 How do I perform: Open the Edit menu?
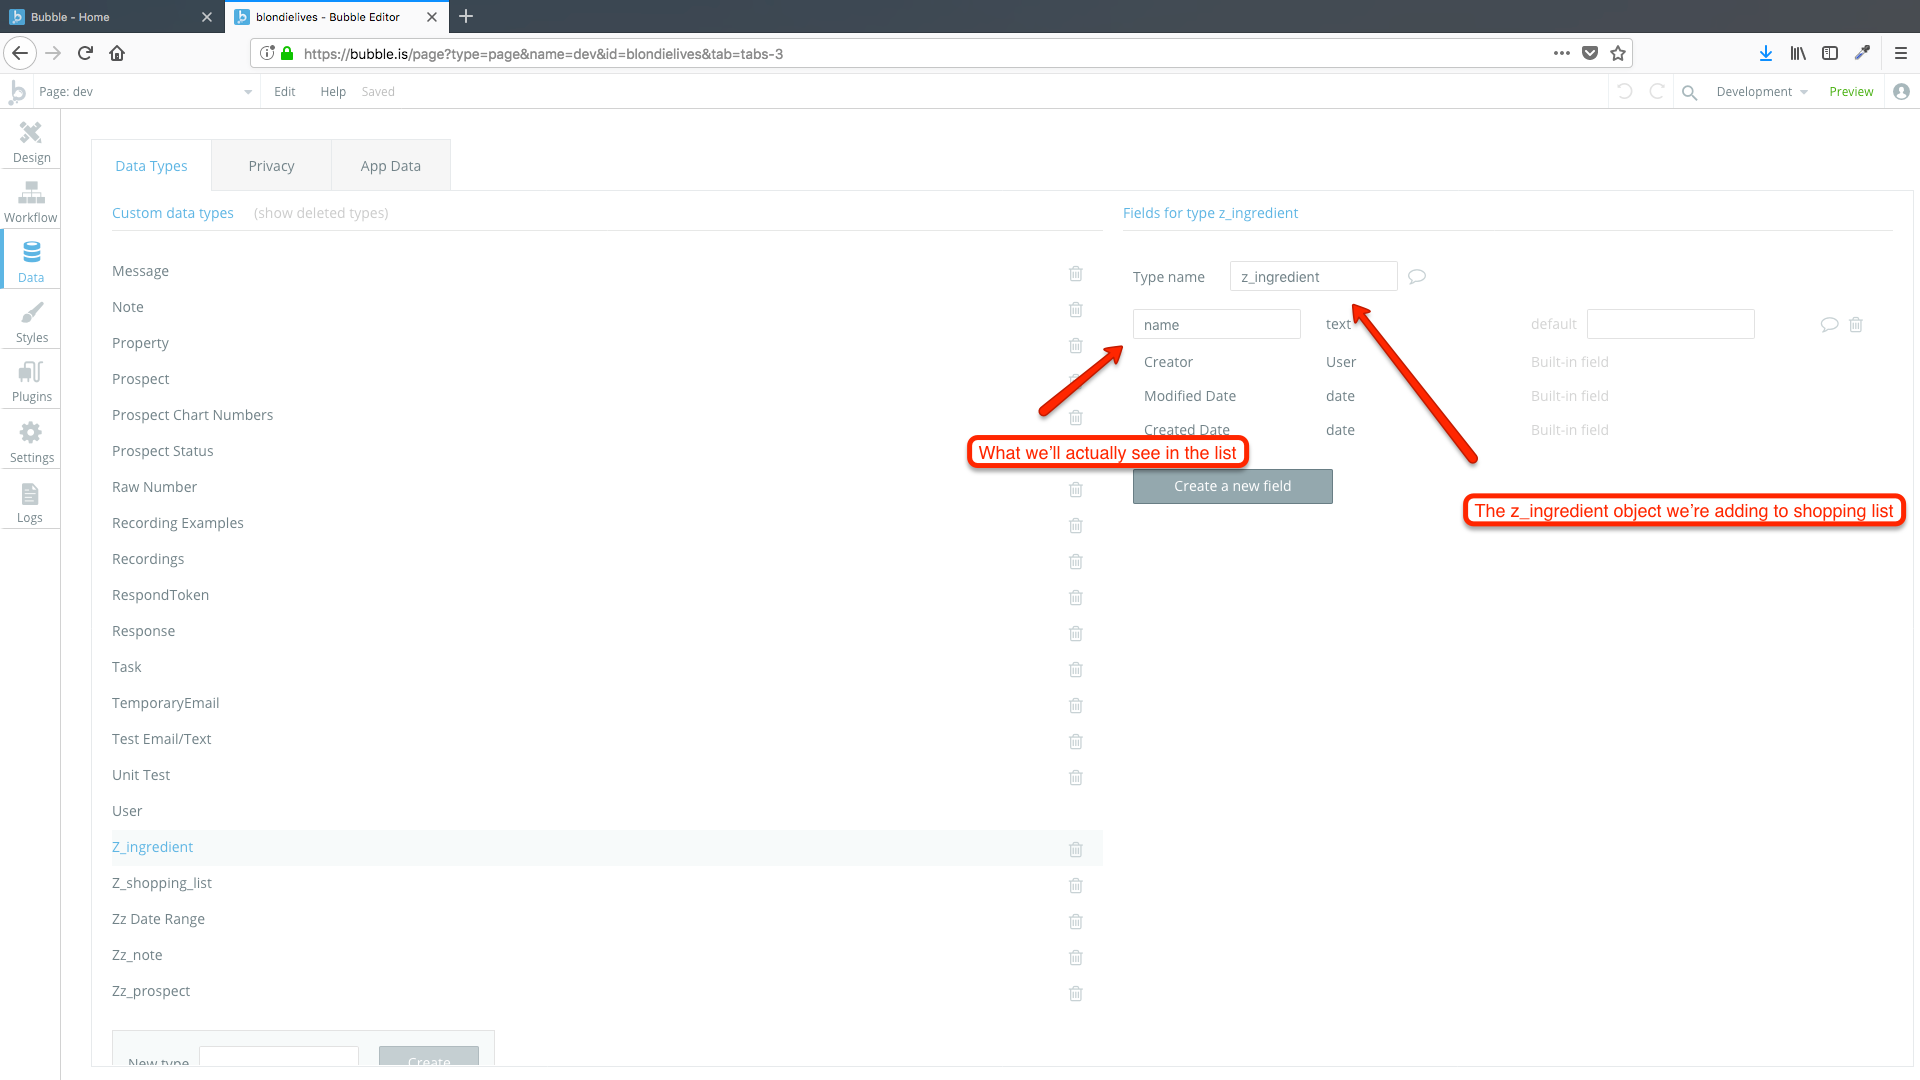tap(285, 92)
